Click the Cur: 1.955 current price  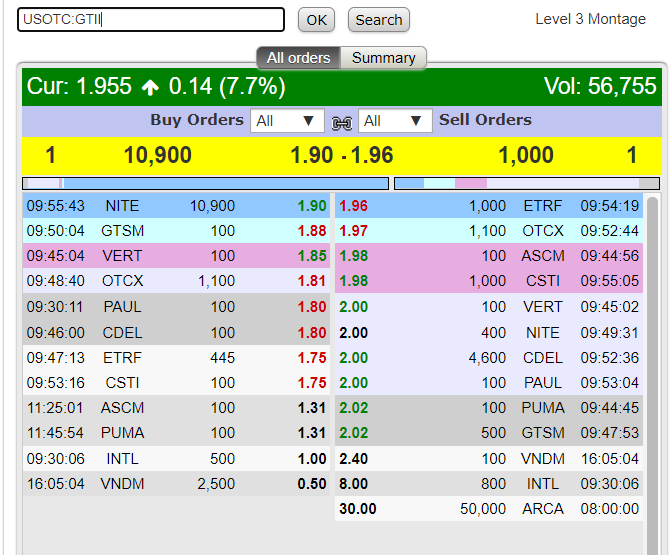[79, 86]
